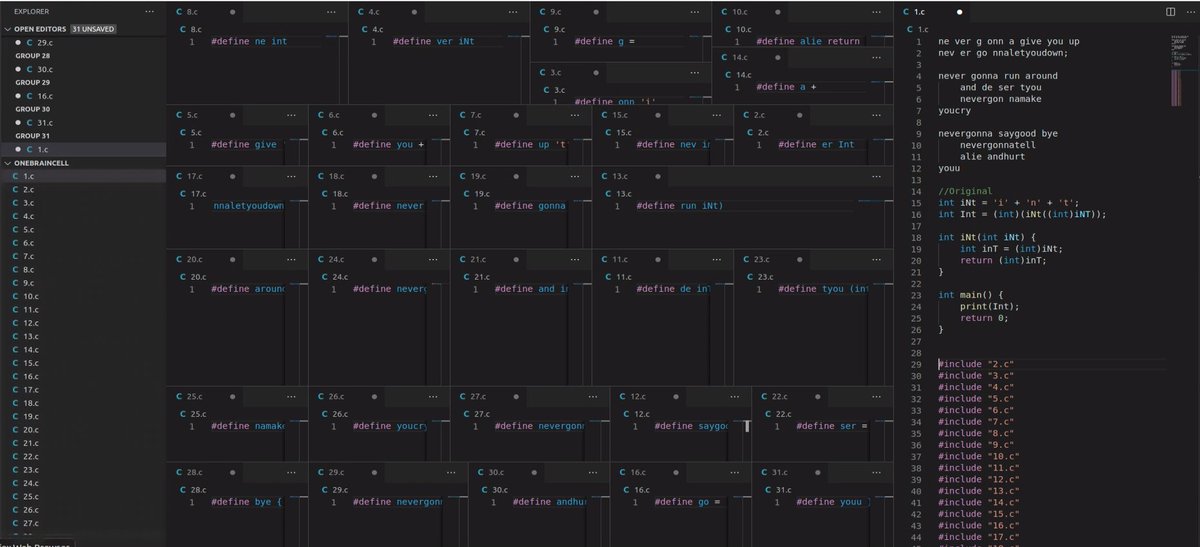Split the 1.c editor to the right
This screenshot has height=547, width=1200.
point(1171,12)
